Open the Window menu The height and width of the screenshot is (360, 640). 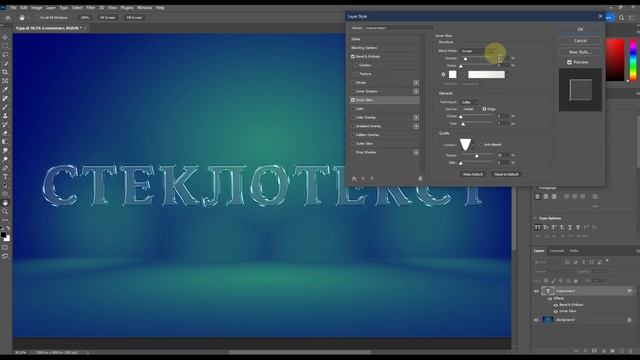click(x=144, y=8)
